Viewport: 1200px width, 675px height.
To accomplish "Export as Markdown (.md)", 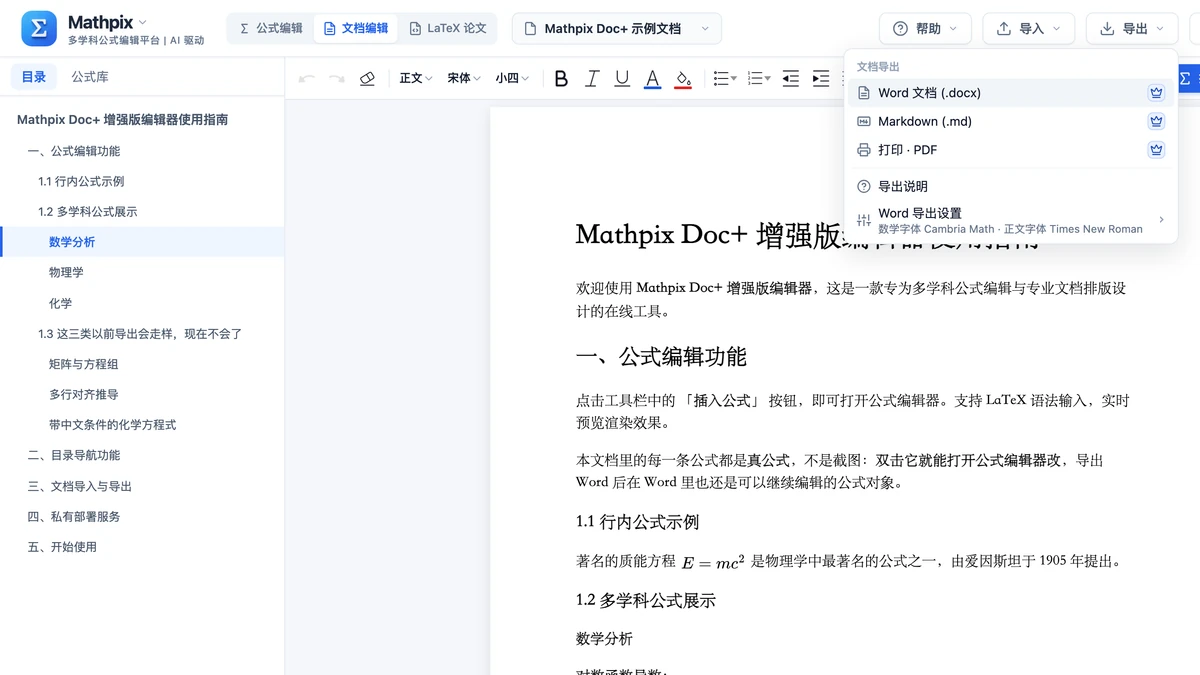I will coord(1011,121).
